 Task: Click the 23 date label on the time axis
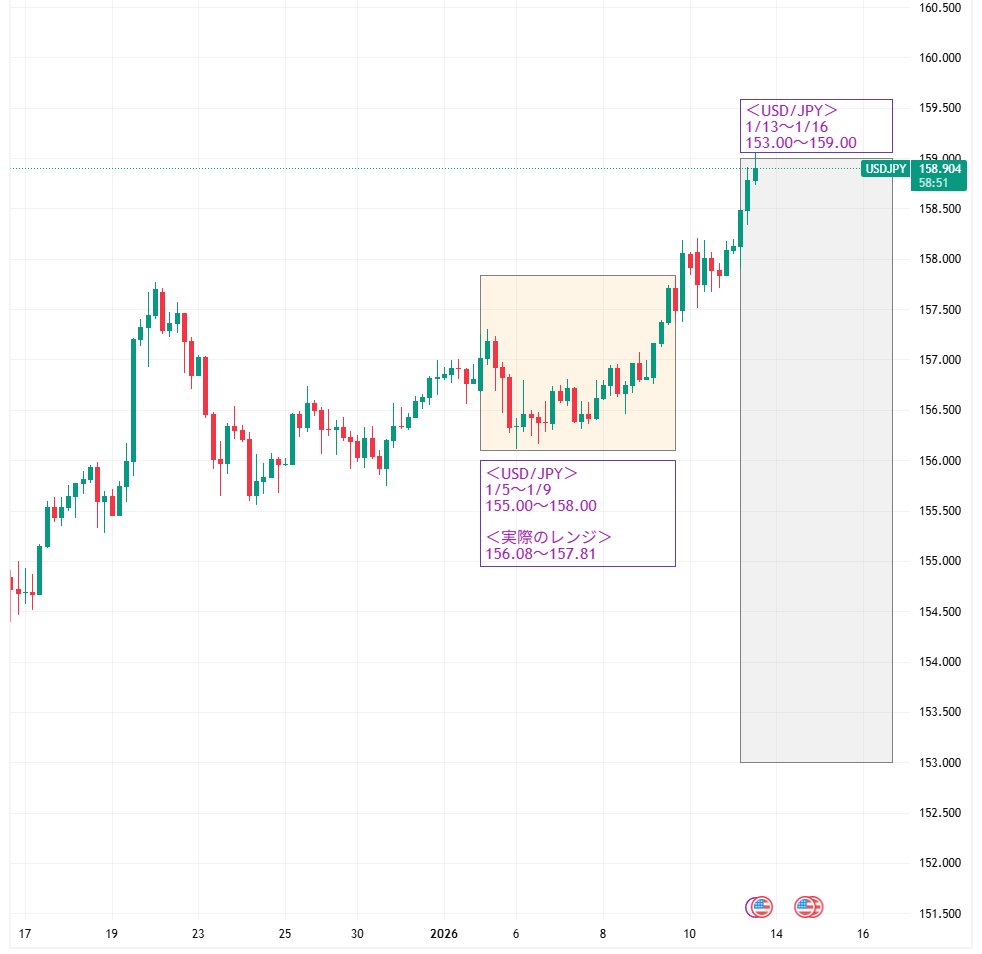click(198, 934)
